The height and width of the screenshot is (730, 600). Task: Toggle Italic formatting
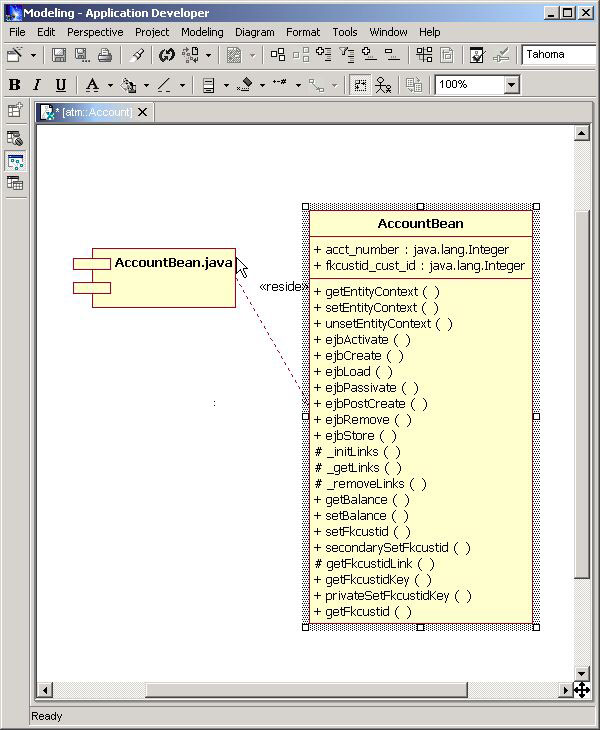tap(37, 85)
